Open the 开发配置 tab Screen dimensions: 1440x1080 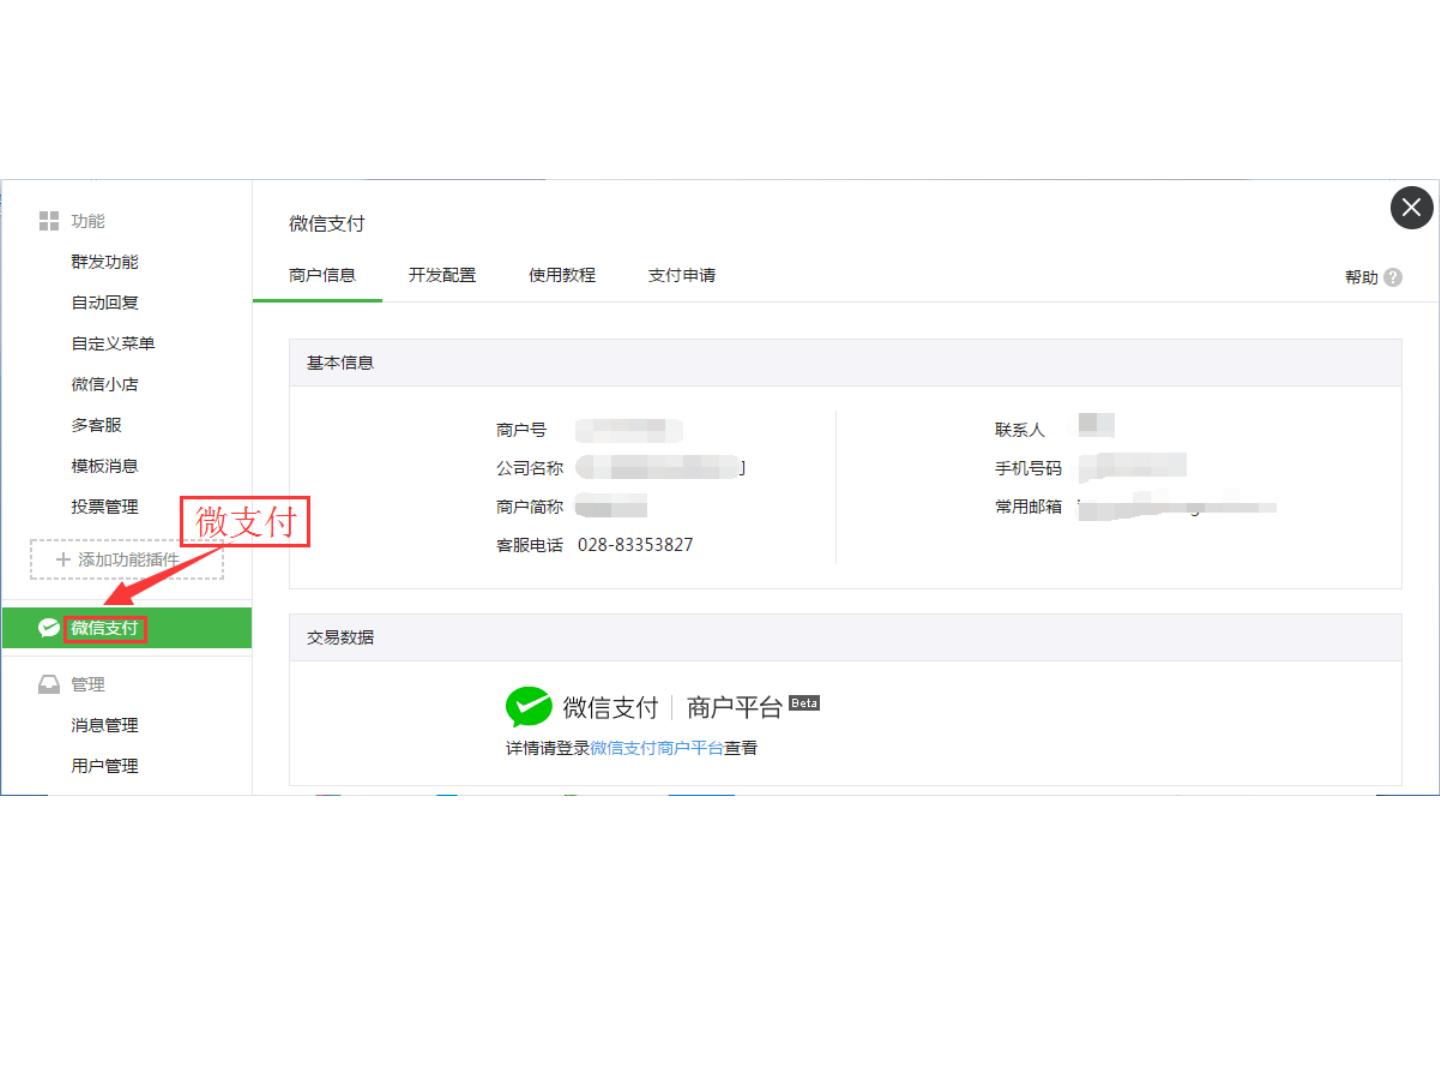(442, 275)
